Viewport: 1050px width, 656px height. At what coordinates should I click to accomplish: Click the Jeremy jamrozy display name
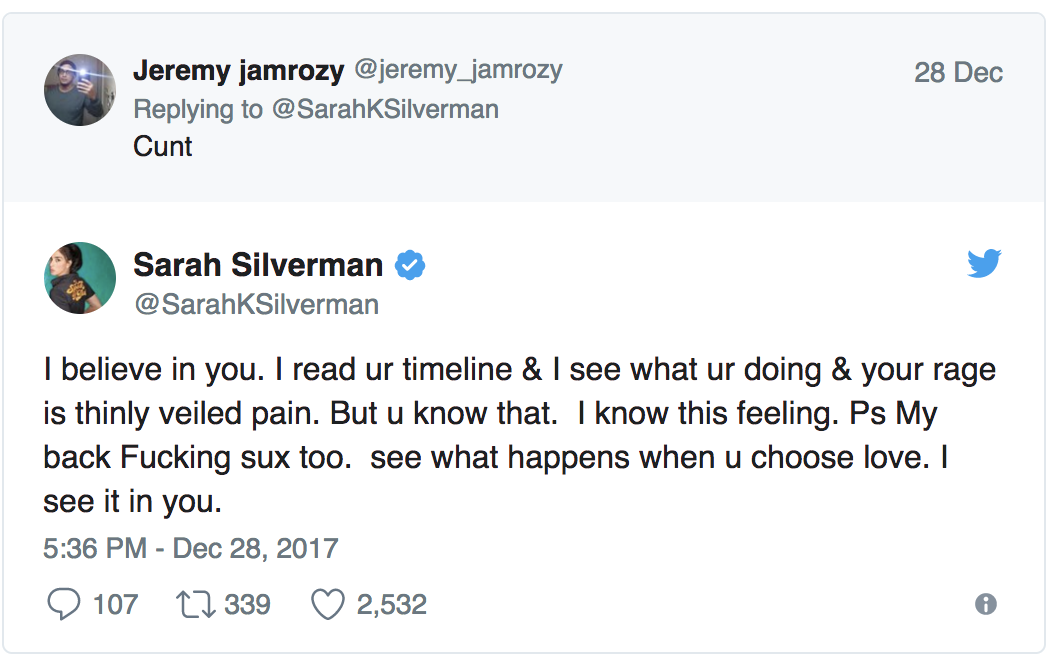tap(238, 71)
